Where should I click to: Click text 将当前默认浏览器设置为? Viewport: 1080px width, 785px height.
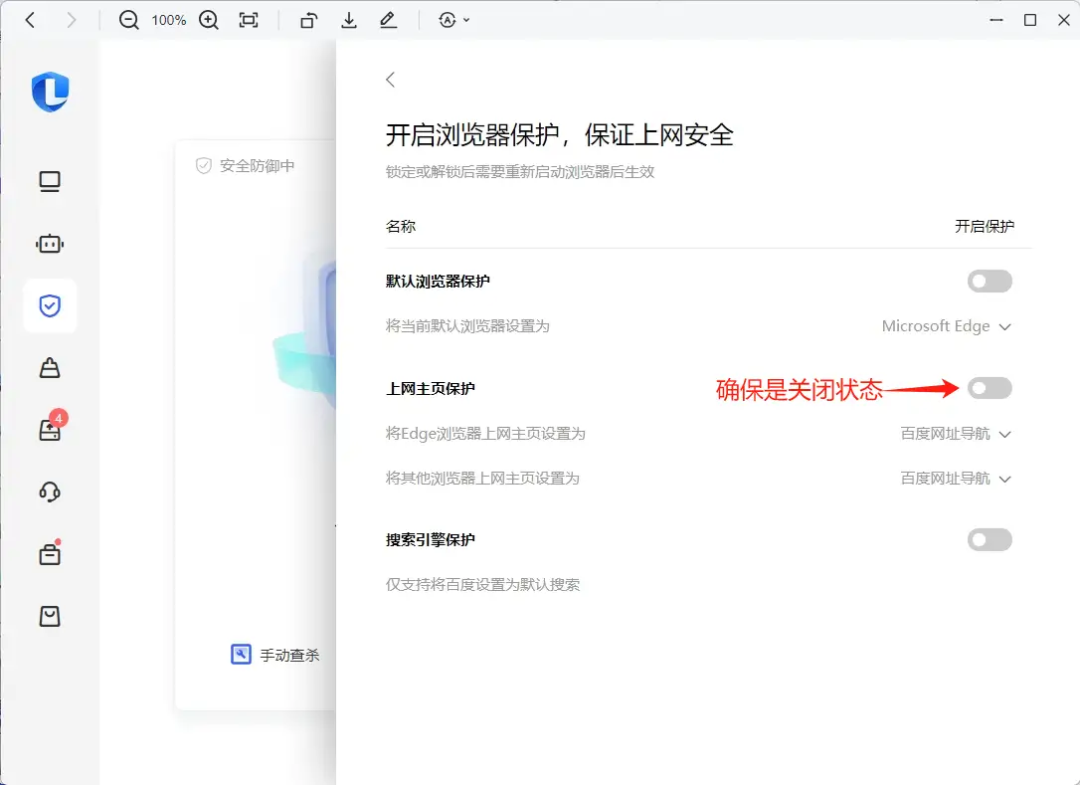pos(468,326)
